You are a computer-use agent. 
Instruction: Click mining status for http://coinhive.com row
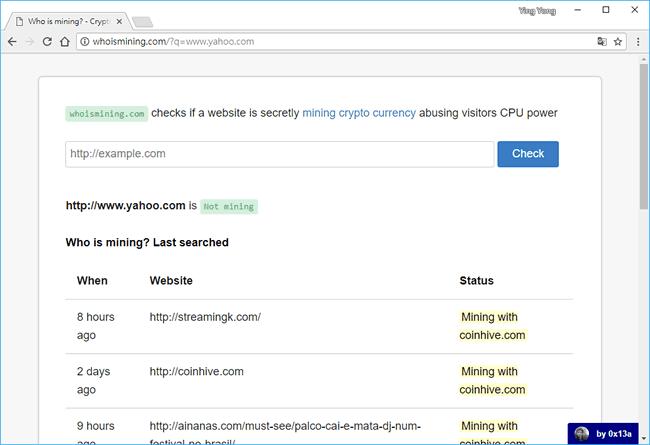492,380
